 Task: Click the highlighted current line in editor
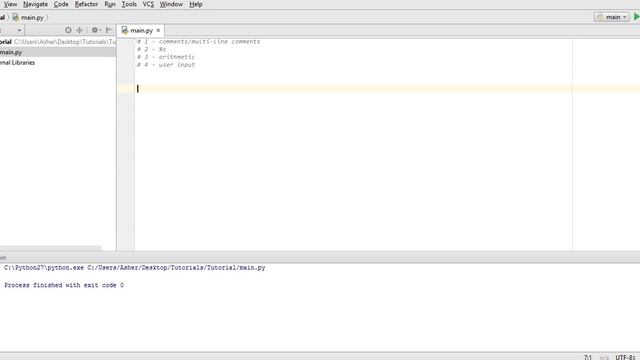point(387,89)
